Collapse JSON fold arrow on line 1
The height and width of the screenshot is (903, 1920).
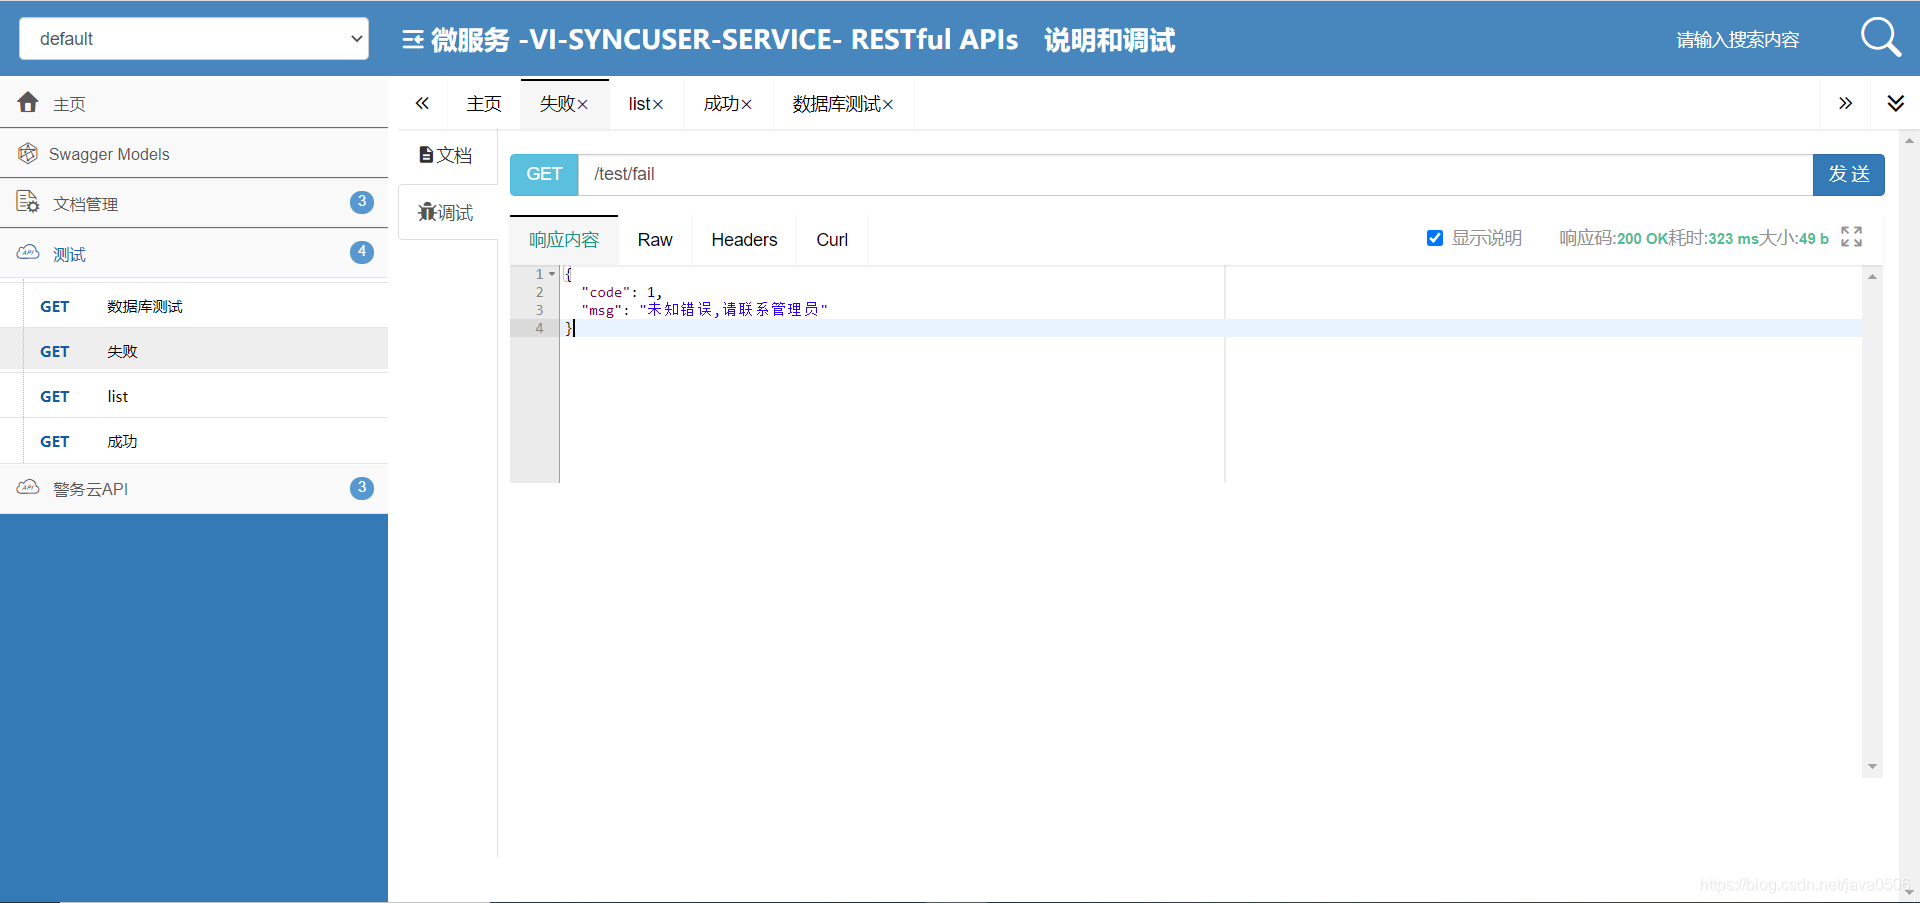point(552,274)
